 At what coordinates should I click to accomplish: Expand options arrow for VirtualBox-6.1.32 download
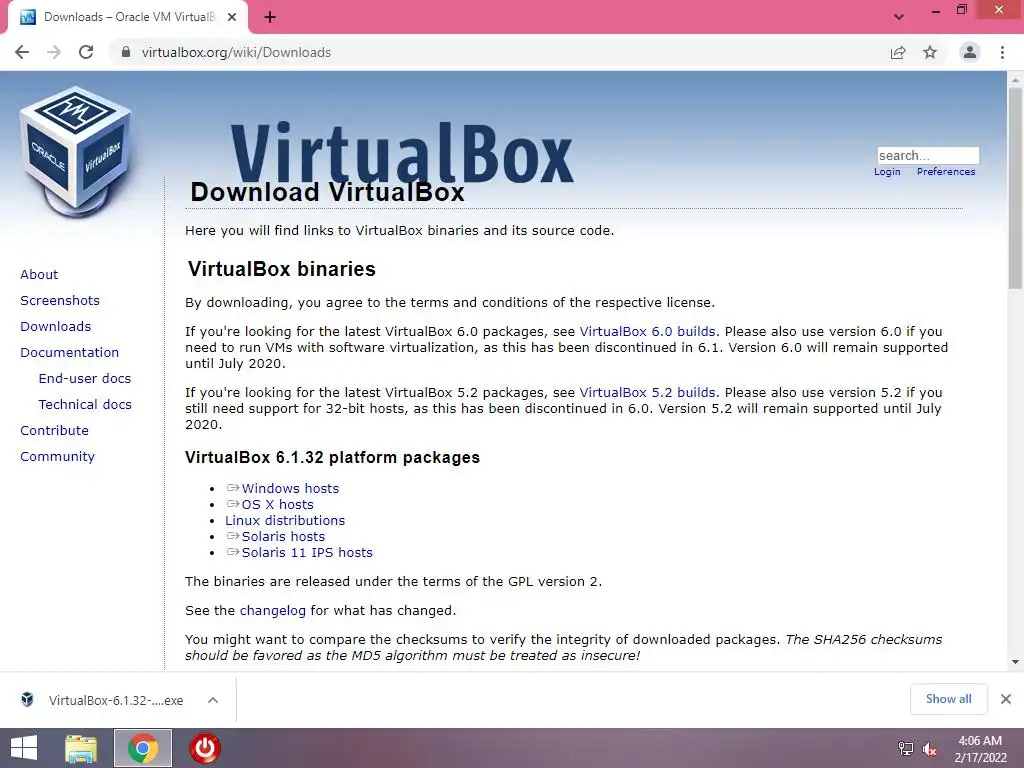[x=212, y=700]
